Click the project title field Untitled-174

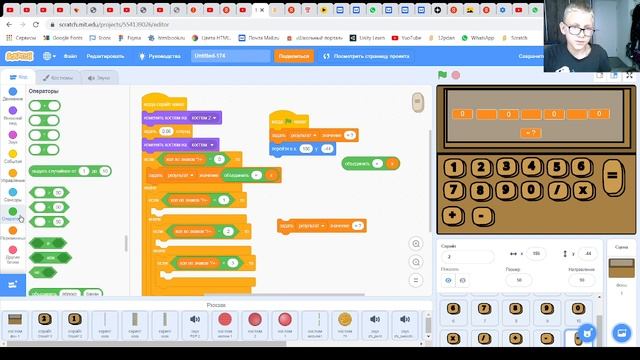[x=231, y=56]
